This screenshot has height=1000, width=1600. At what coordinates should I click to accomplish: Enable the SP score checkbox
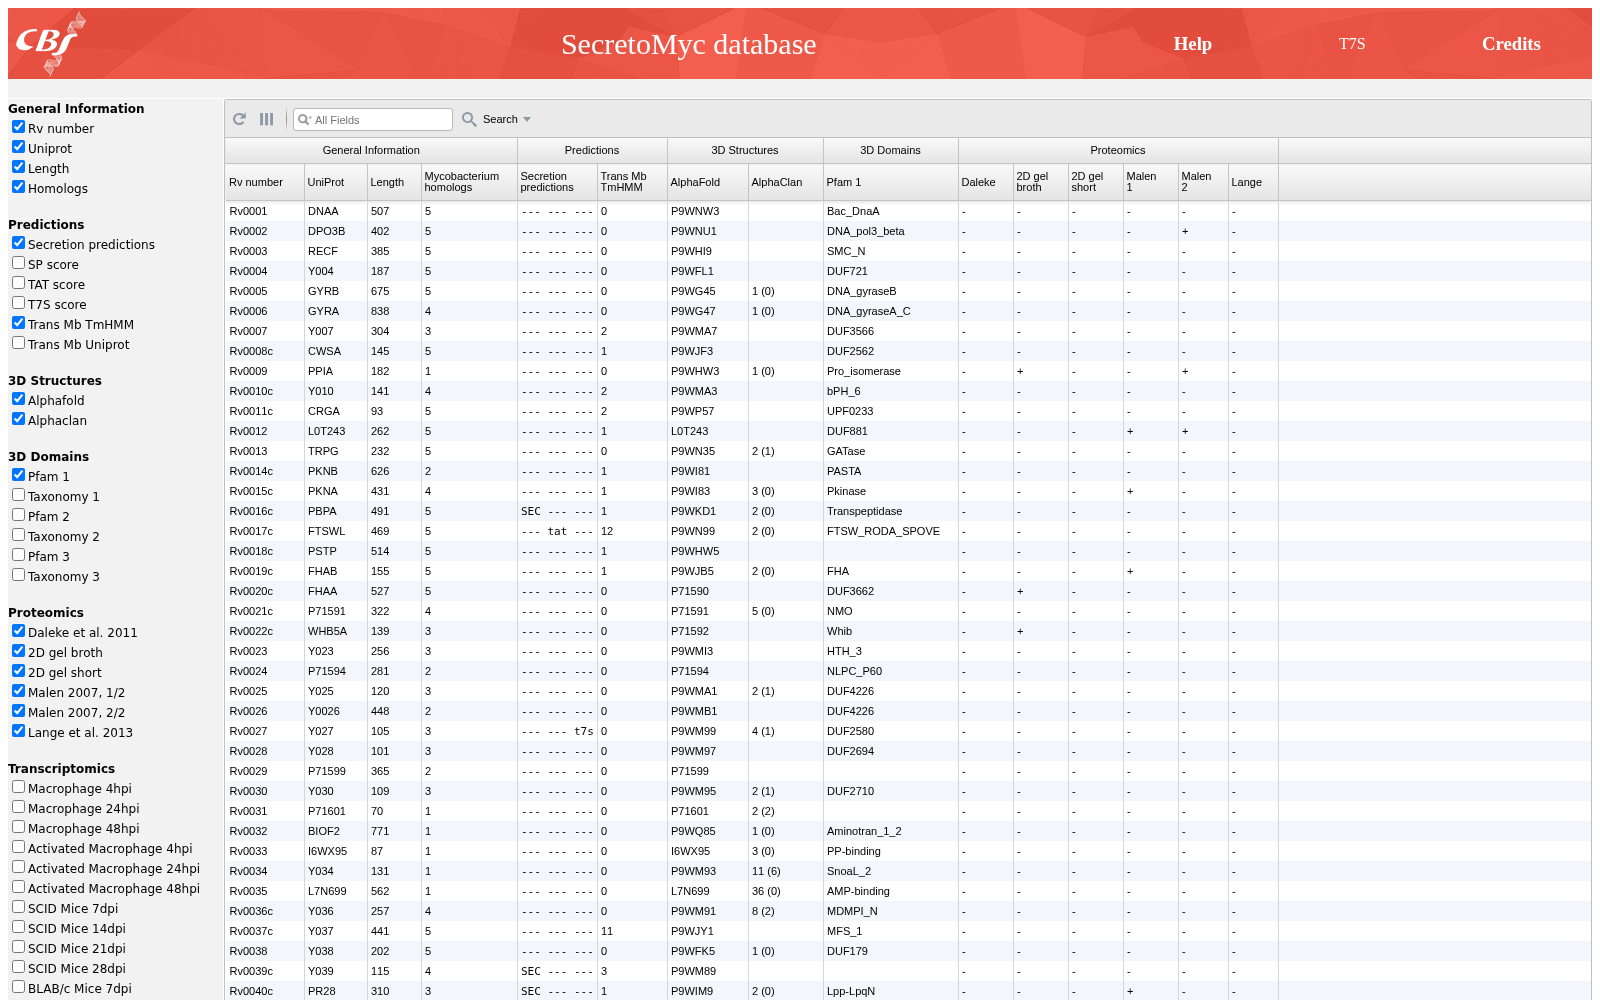pyautogui.click(x=18, y=263)
